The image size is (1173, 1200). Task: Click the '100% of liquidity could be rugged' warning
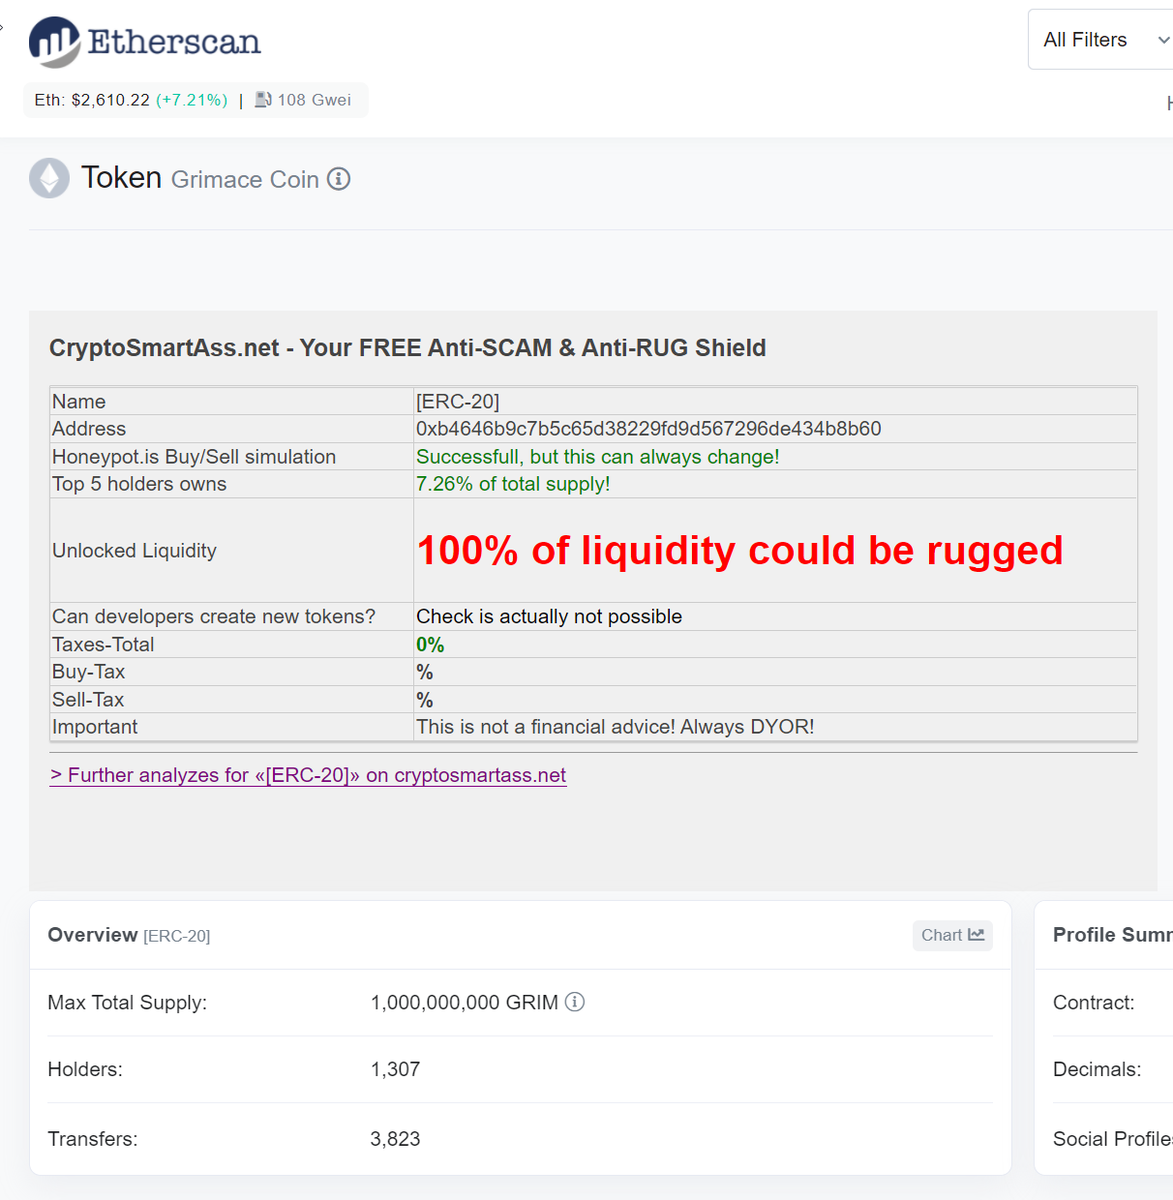tap(740, 550)
